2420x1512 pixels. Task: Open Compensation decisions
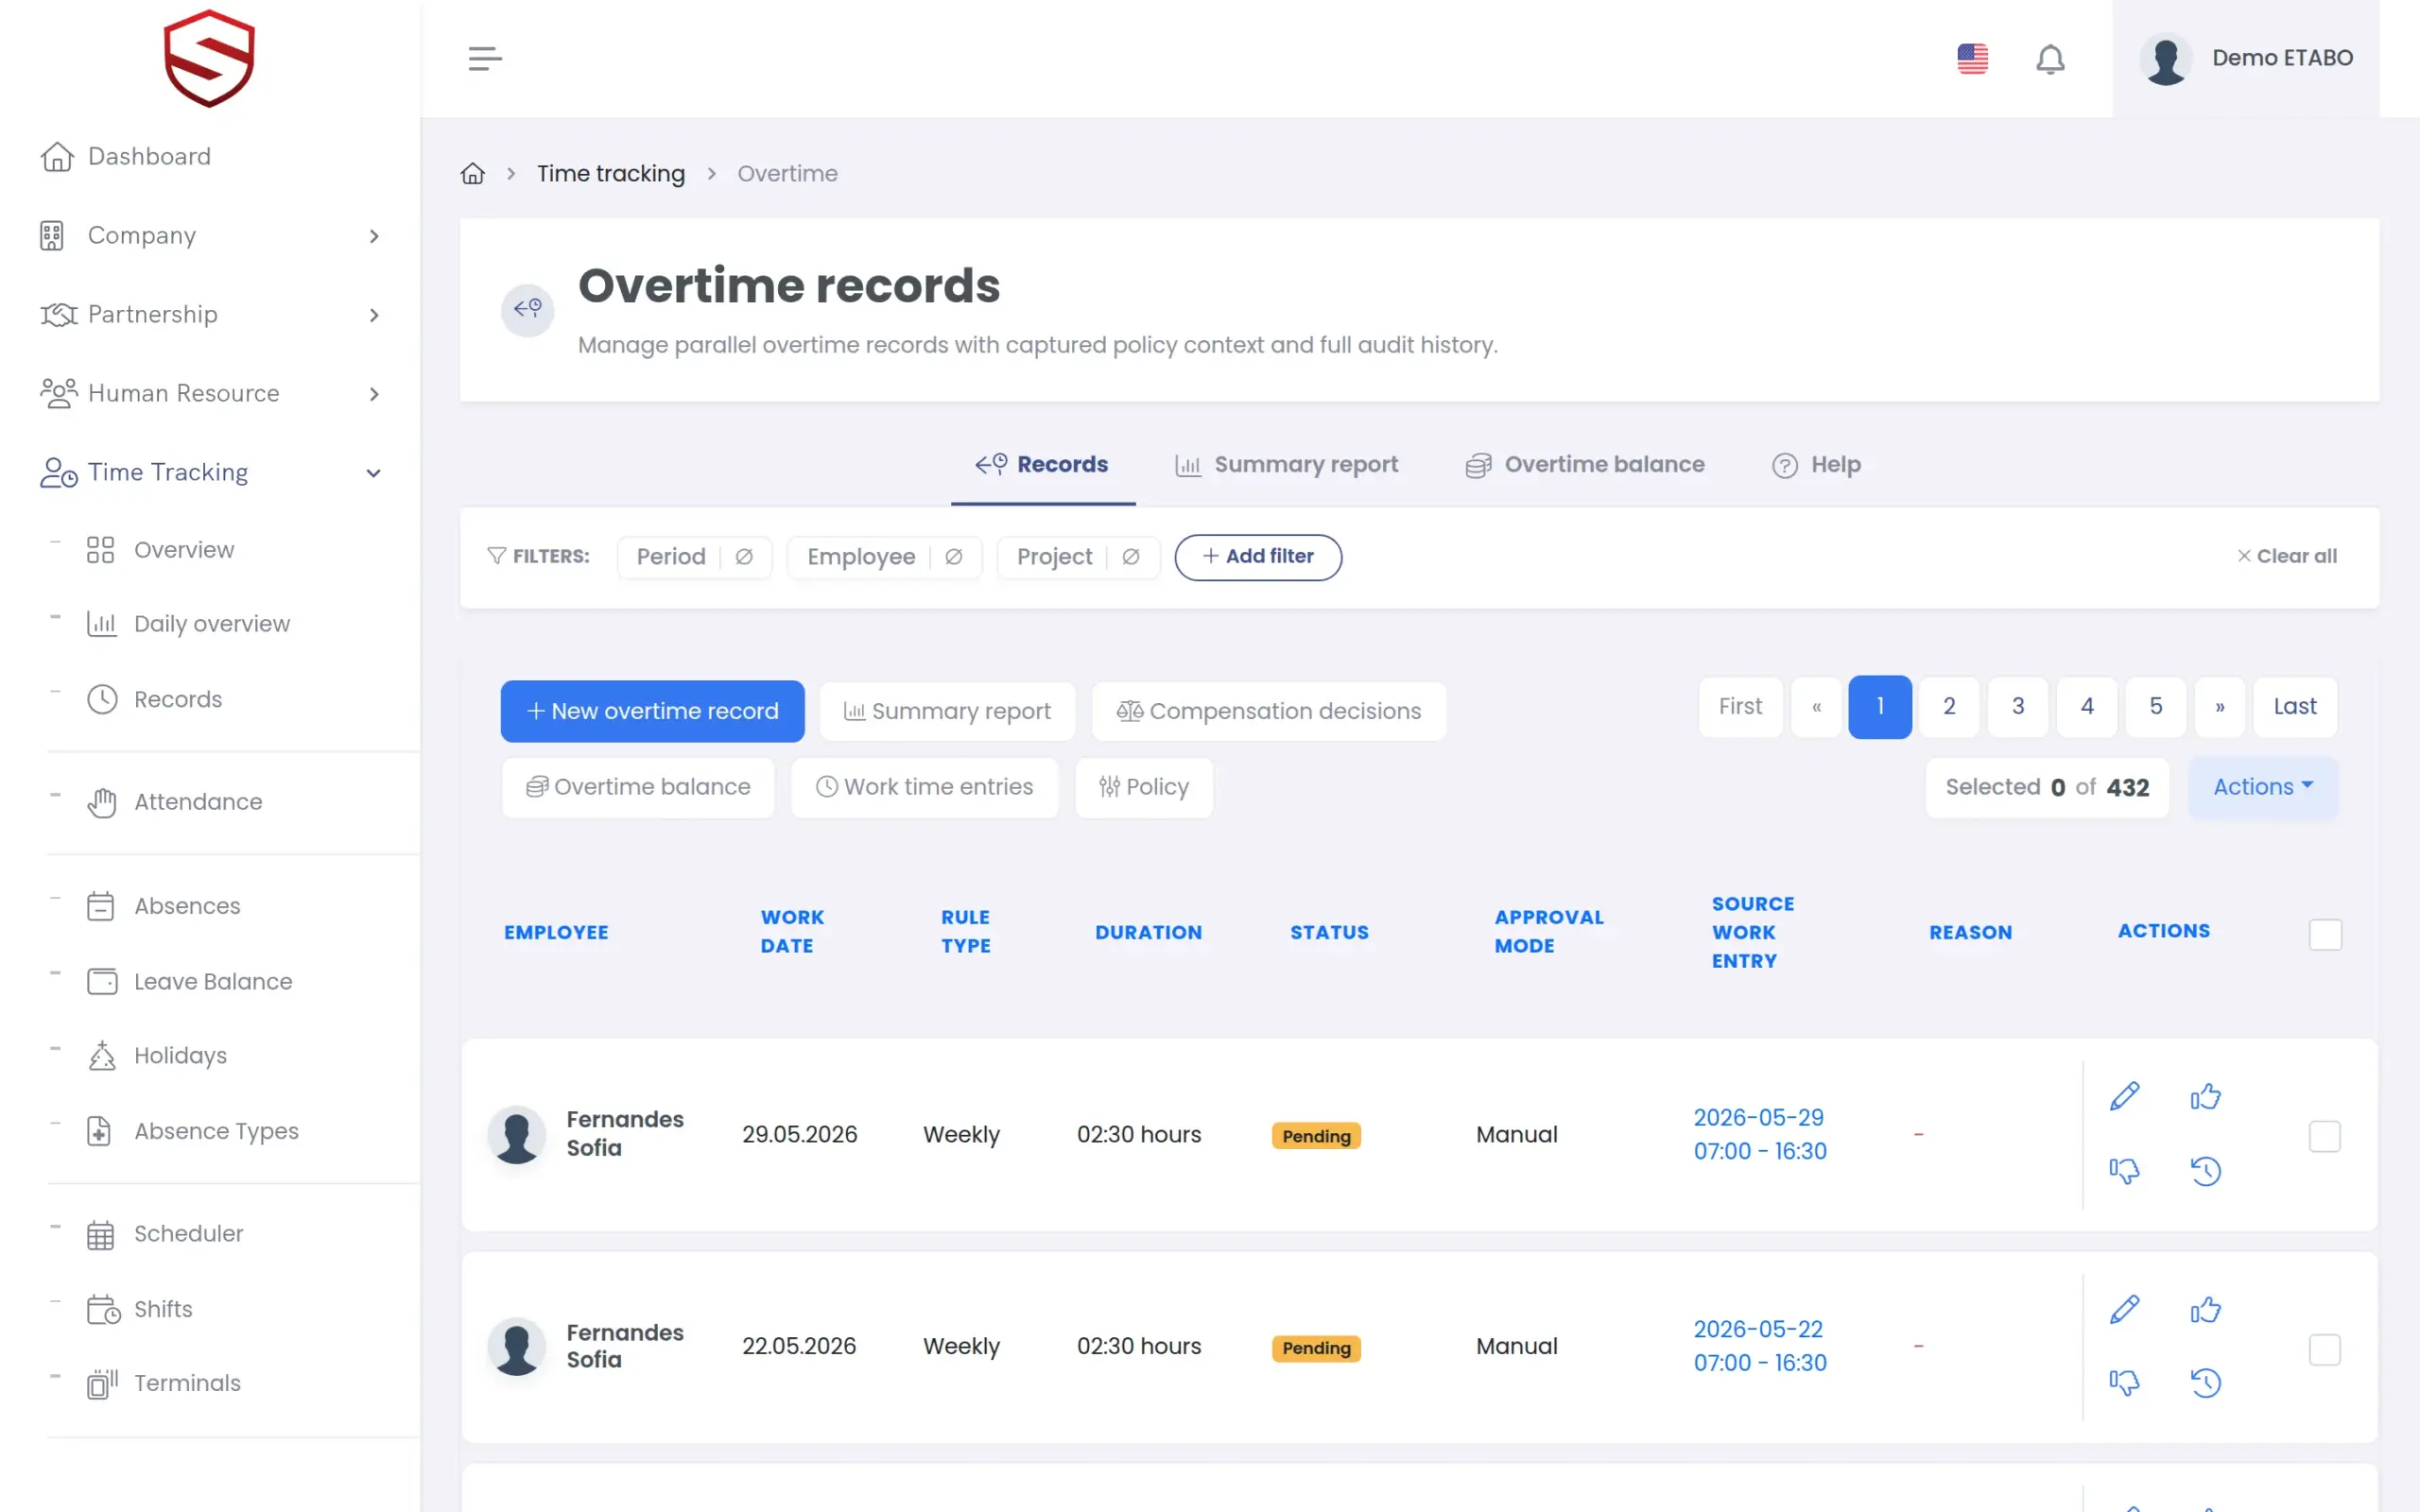(x=1269, y=711)
